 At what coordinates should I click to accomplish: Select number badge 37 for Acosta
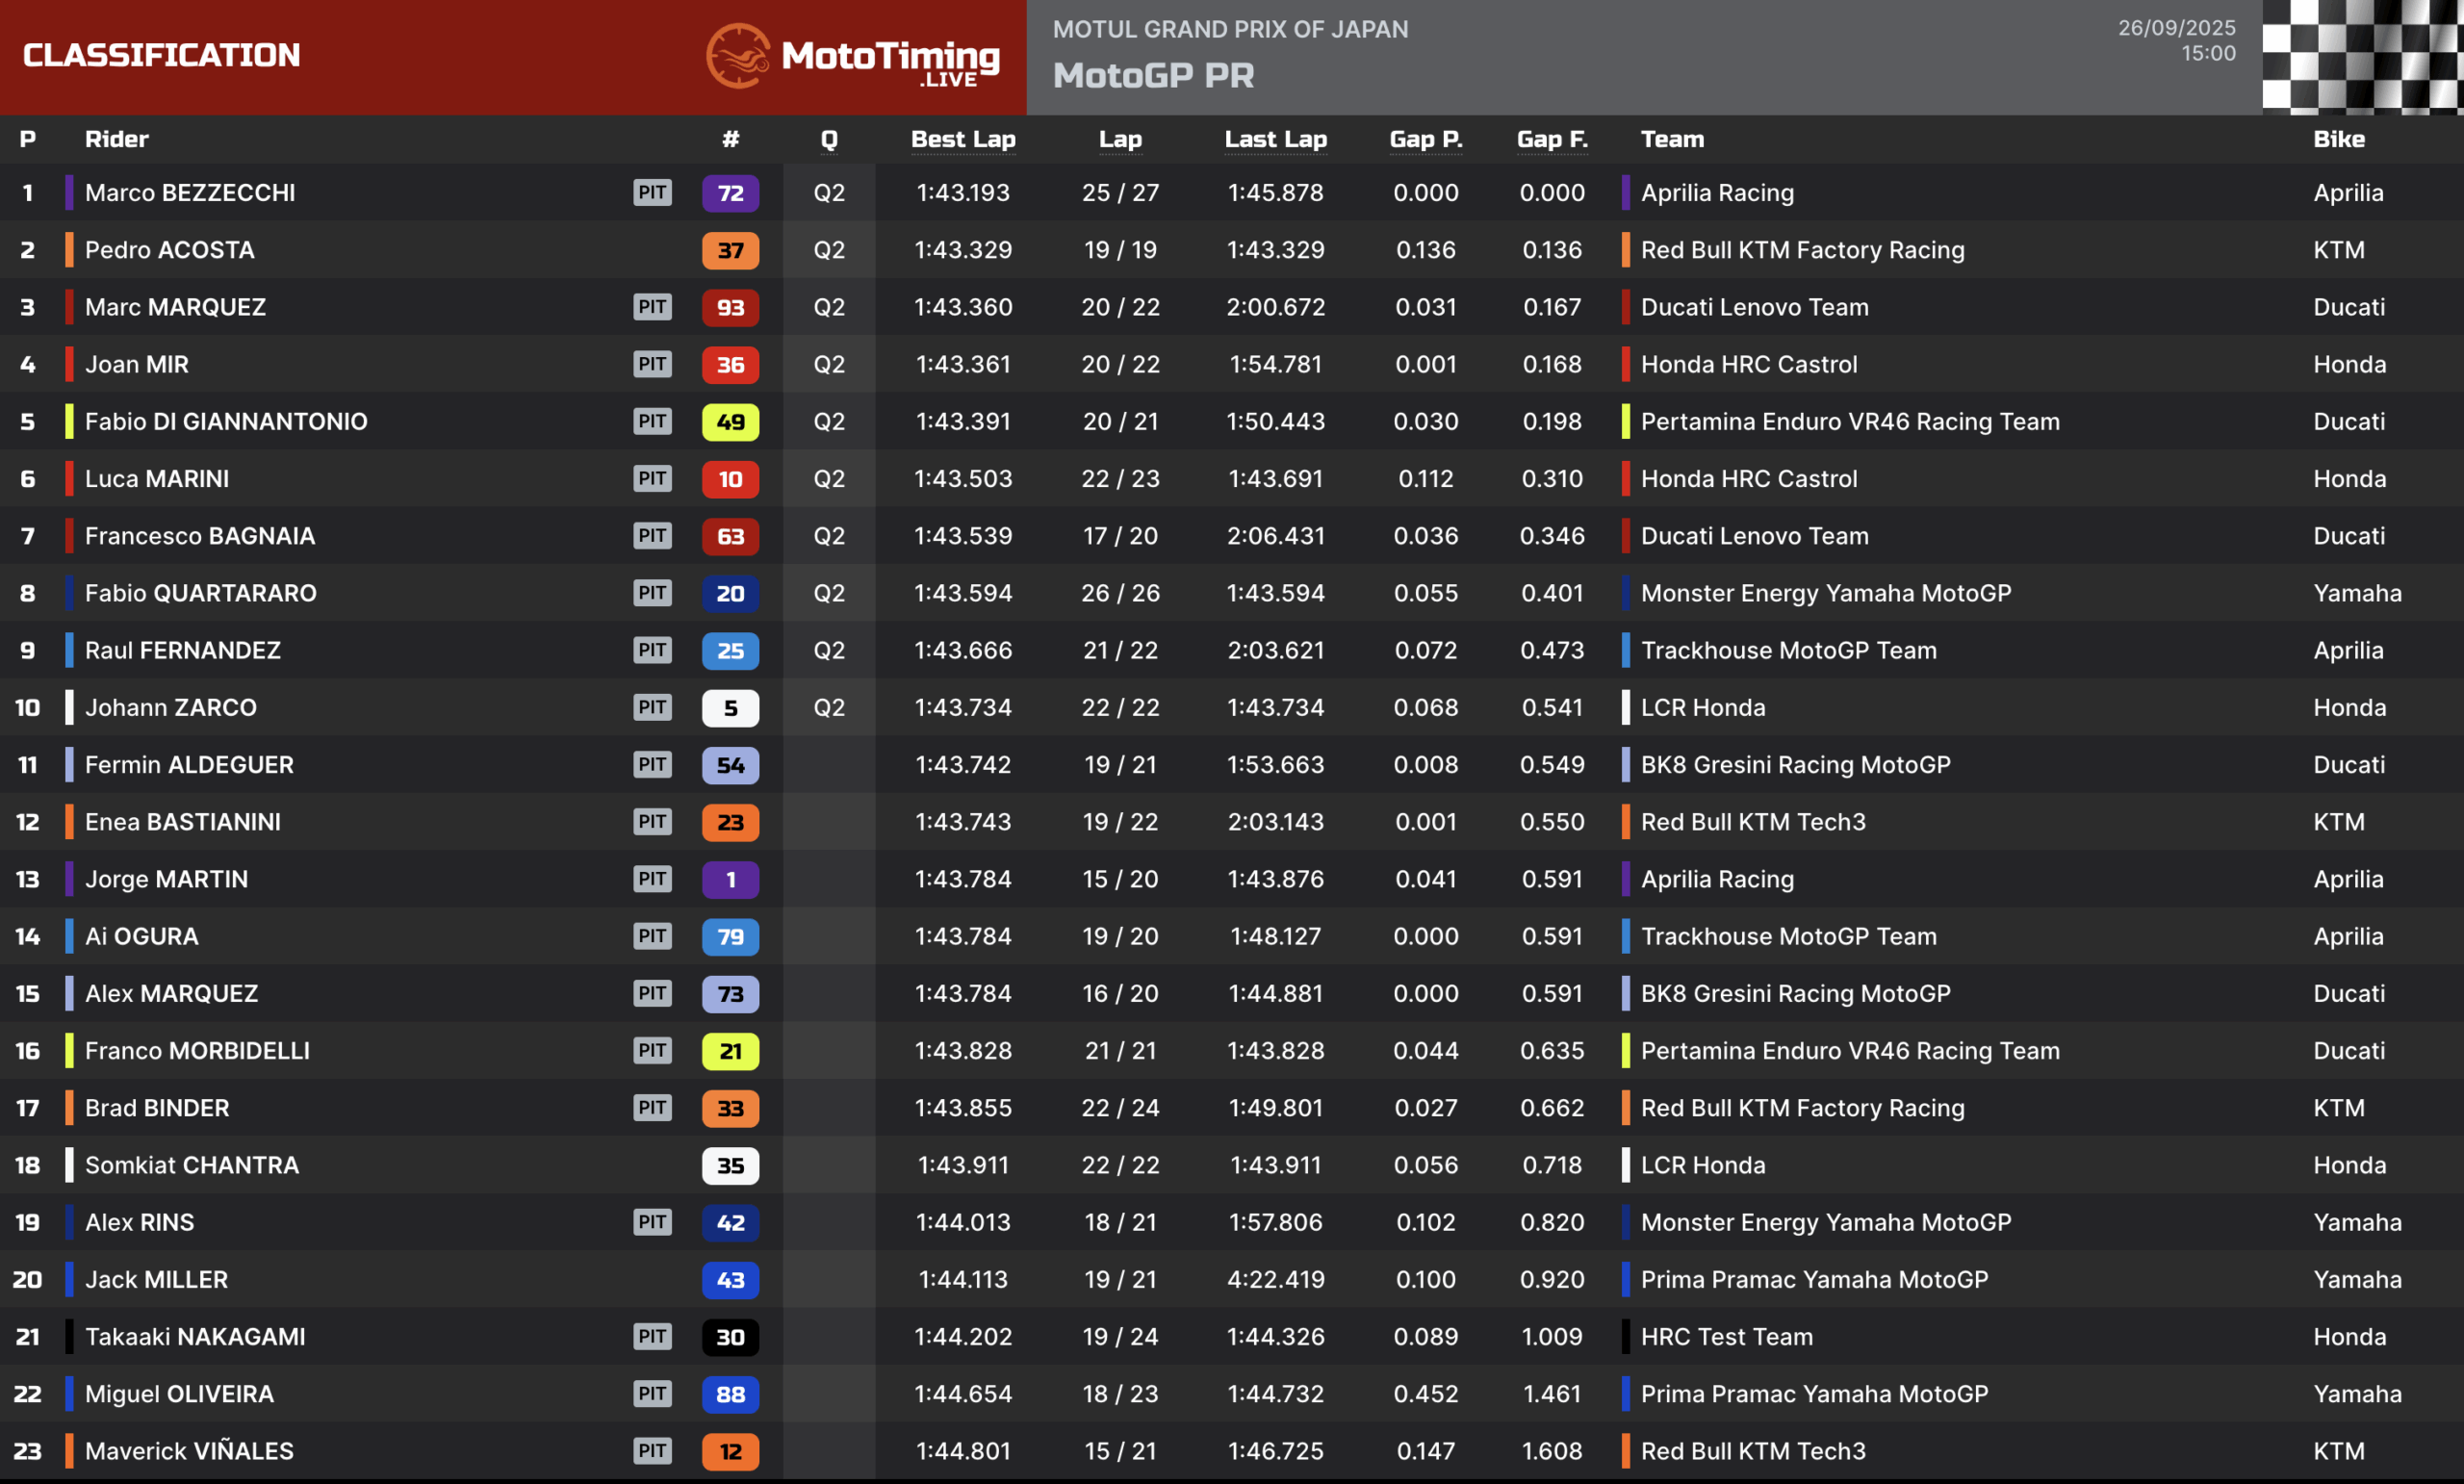[x=730, y=250]
